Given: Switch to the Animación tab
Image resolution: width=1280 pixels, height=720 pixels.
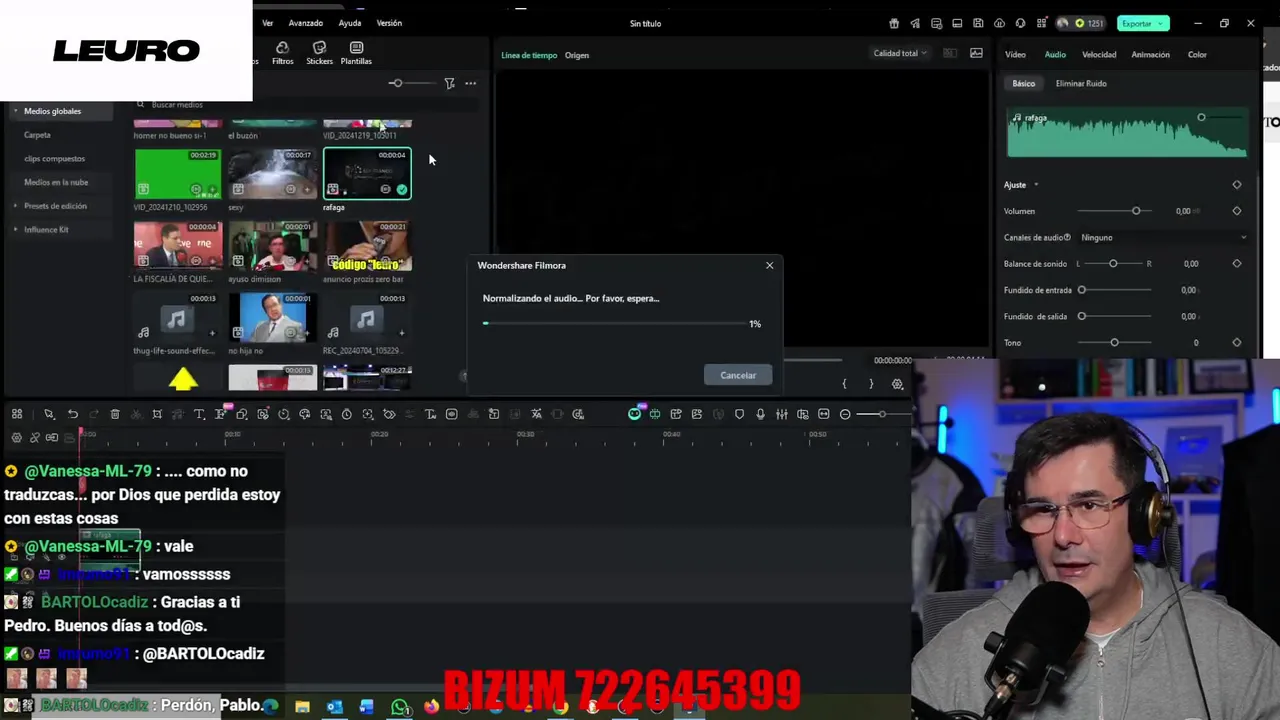Looking at the screenshot, I should coord(1150,55).
